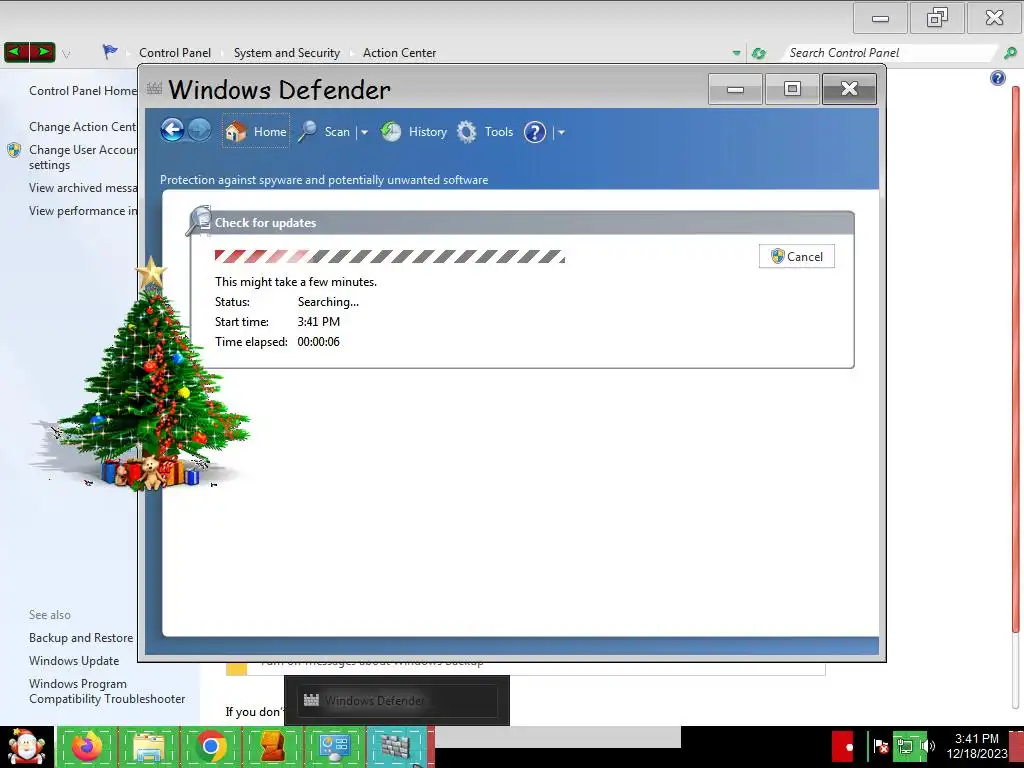The image size is (1024, 768).
Task: Click the Action Center flag tray icon
Action: [x=880, y=746]
